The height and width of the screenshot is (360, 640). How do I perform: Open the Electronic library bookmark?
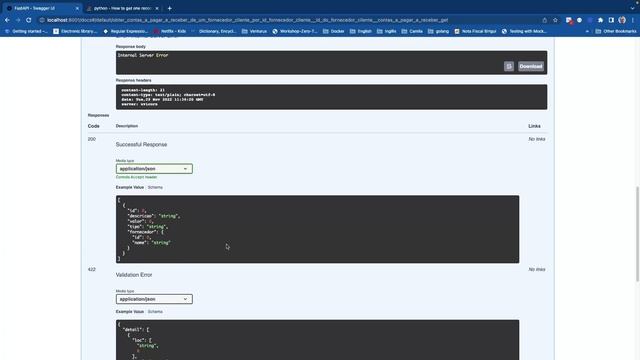tap(76, 31)
